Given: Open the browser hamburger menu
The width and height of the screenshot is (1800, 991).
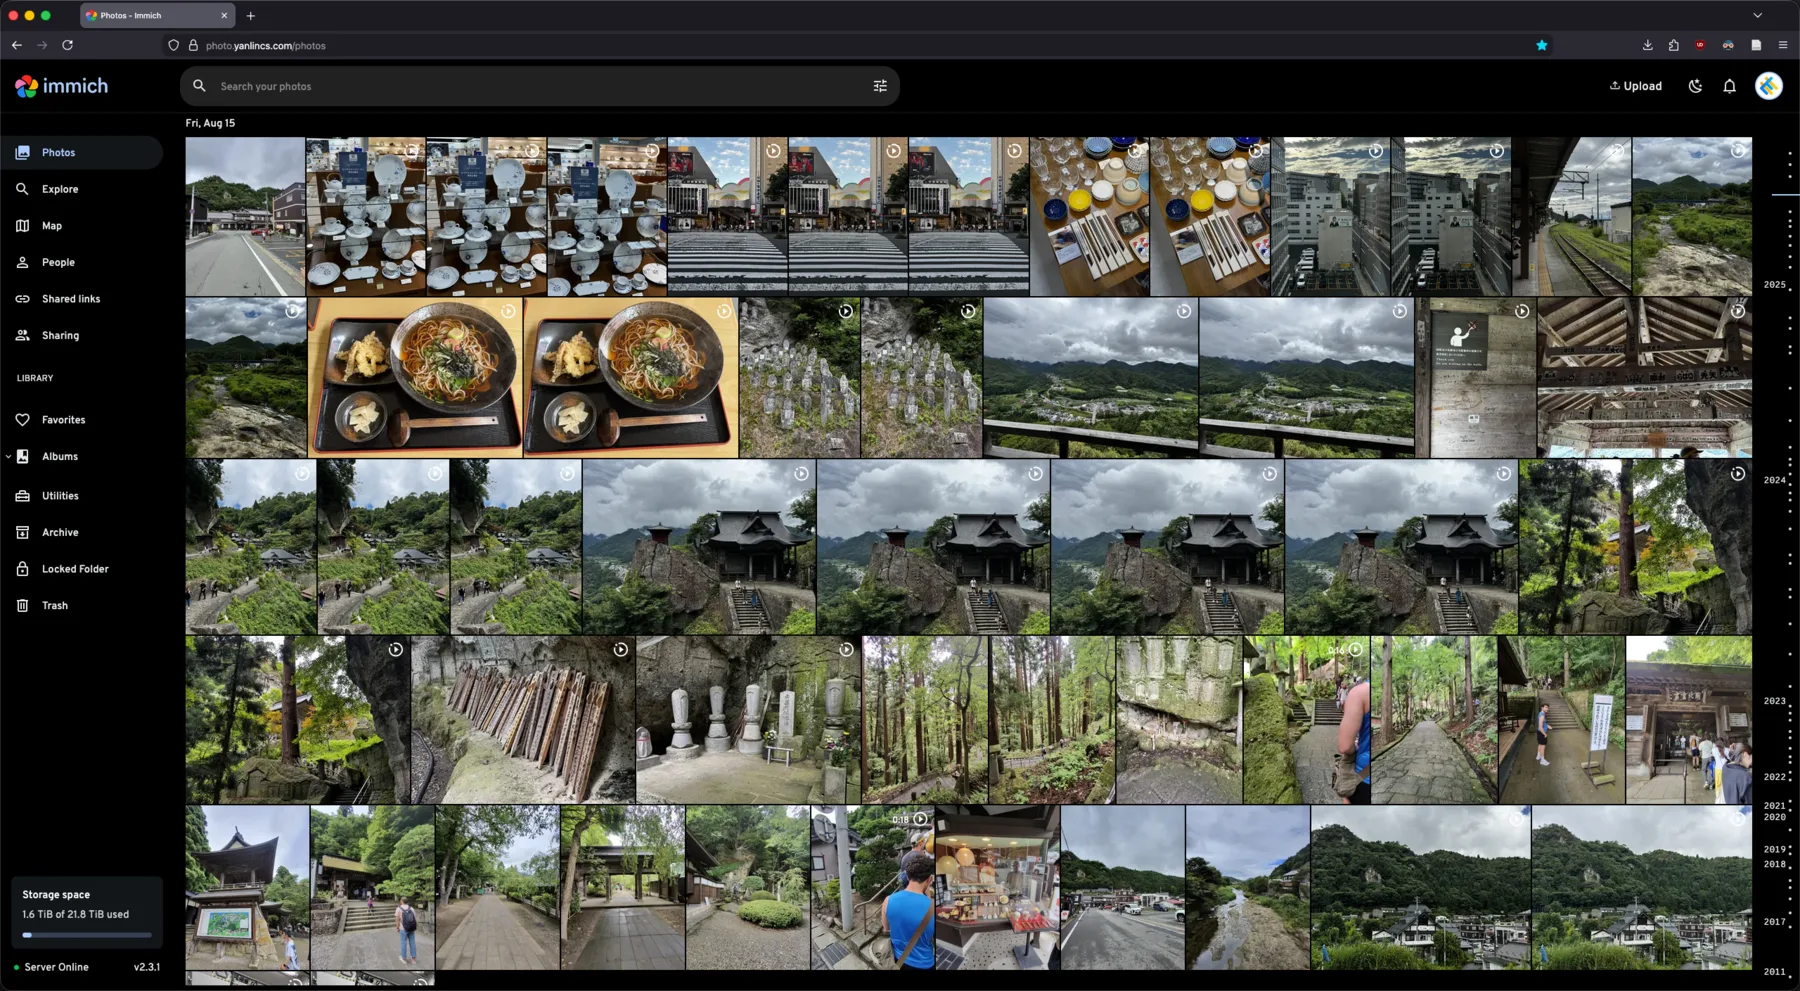Looking at the screenshot, I should (1782, 45).
